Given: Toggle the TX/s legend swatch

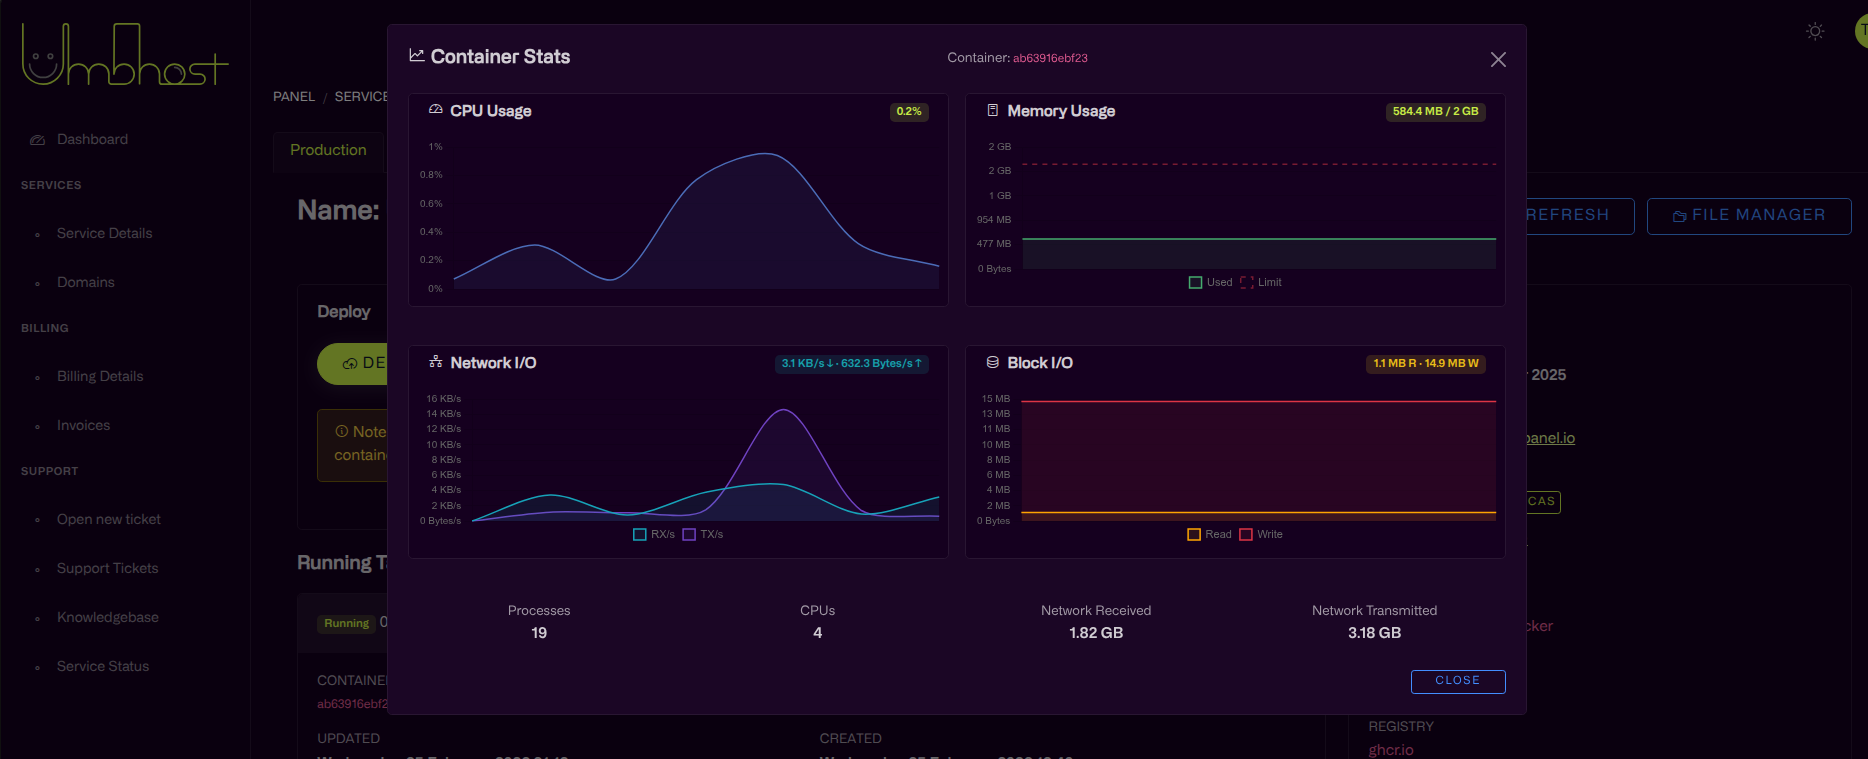Looking at the screenshot, I should (x=689, y=535).
